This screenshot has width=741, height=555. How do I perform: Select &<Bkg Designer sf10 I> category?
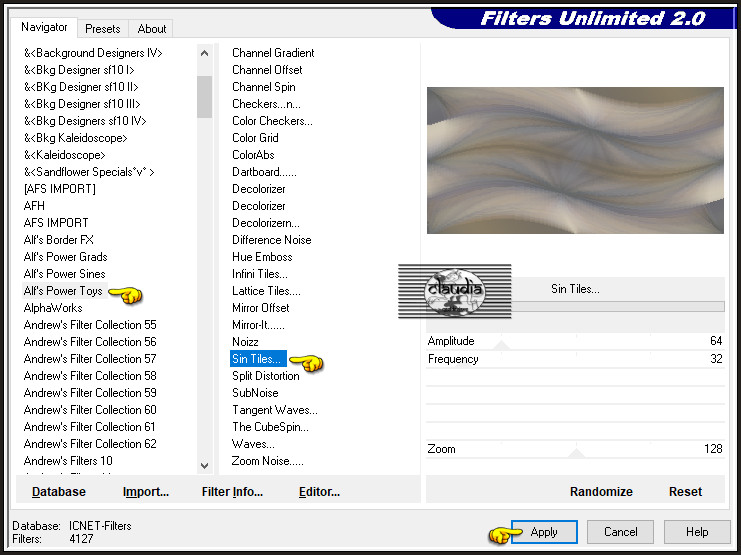click(79, 70)
